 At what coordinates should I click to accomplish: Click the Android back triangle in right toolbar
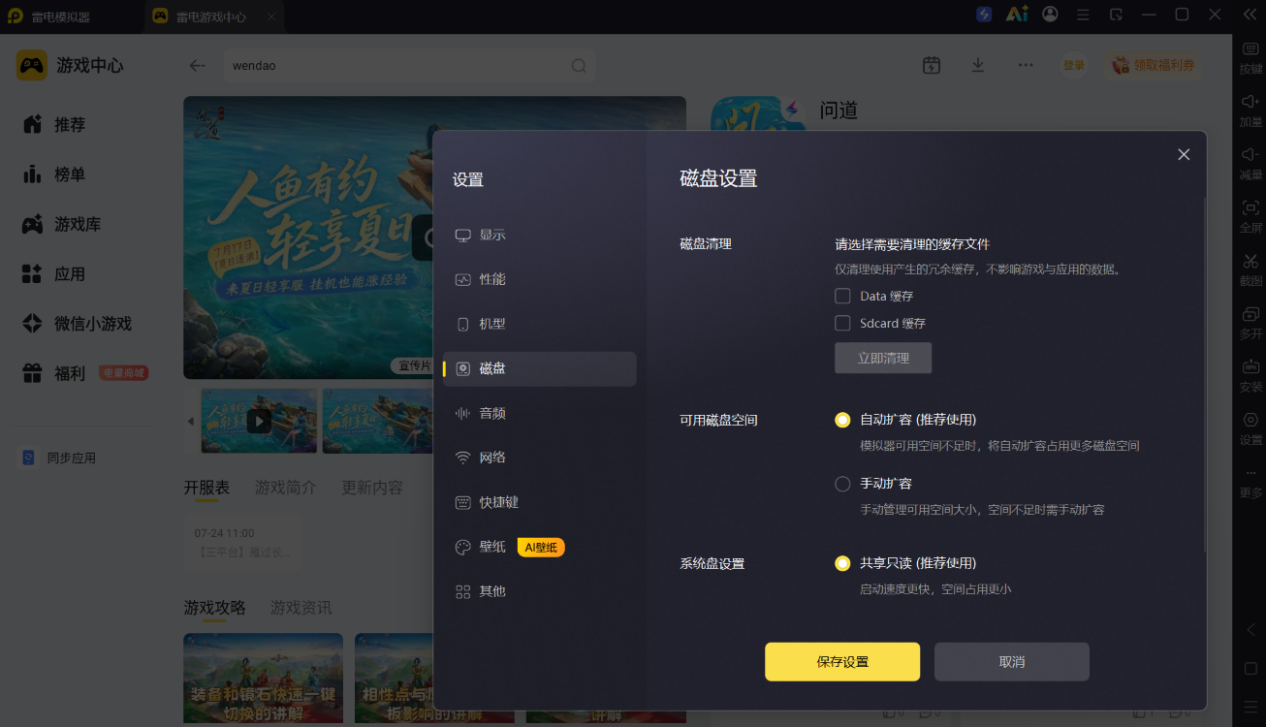click(1250, 630)
